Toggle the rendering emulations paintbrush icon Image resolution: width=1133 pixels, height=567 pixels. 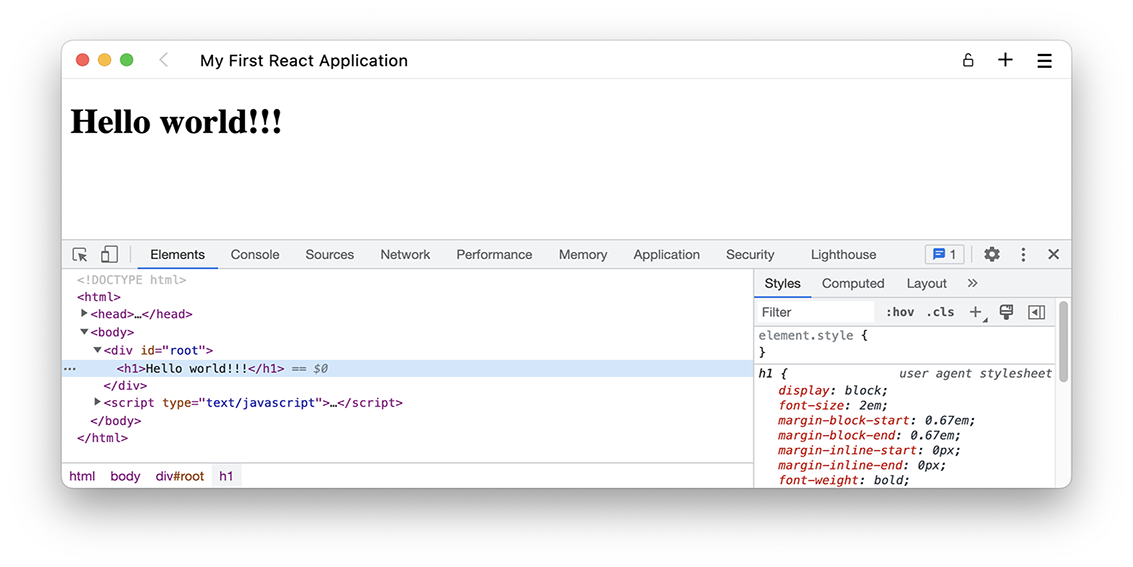(x=1006, y=312)
